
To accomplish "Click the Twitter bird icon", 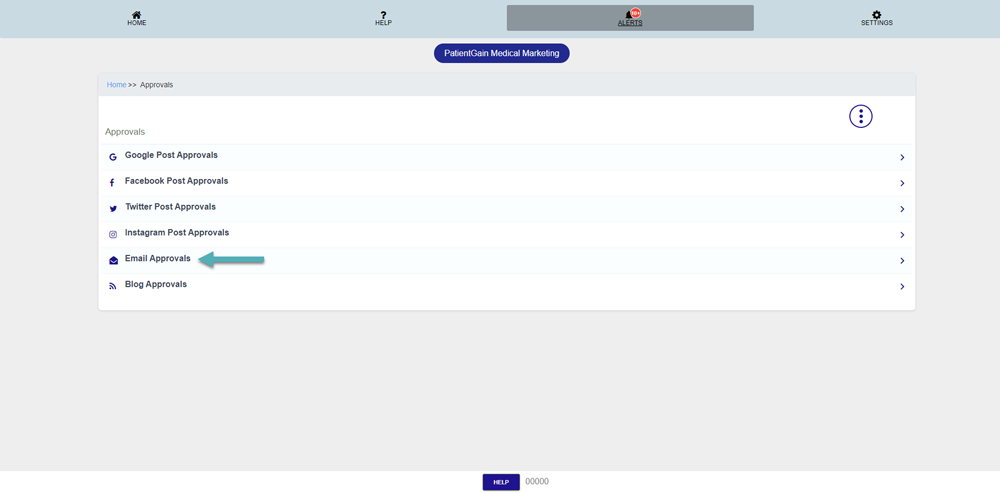I will pos(113,209).
